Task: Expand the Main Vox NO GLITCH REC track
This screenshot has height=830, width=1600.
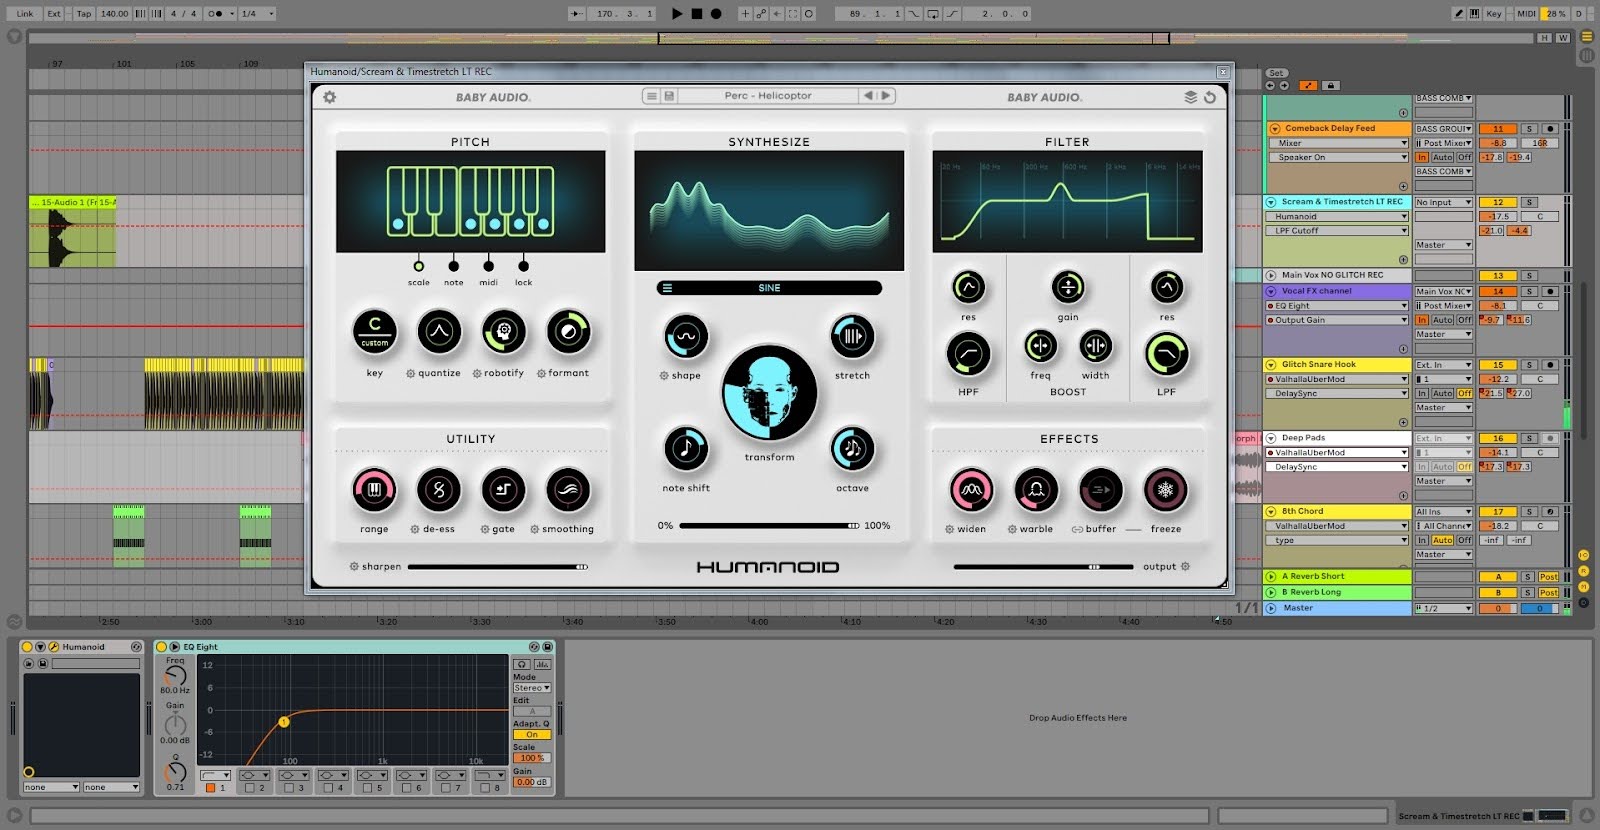Action: tap(1272, 275)
